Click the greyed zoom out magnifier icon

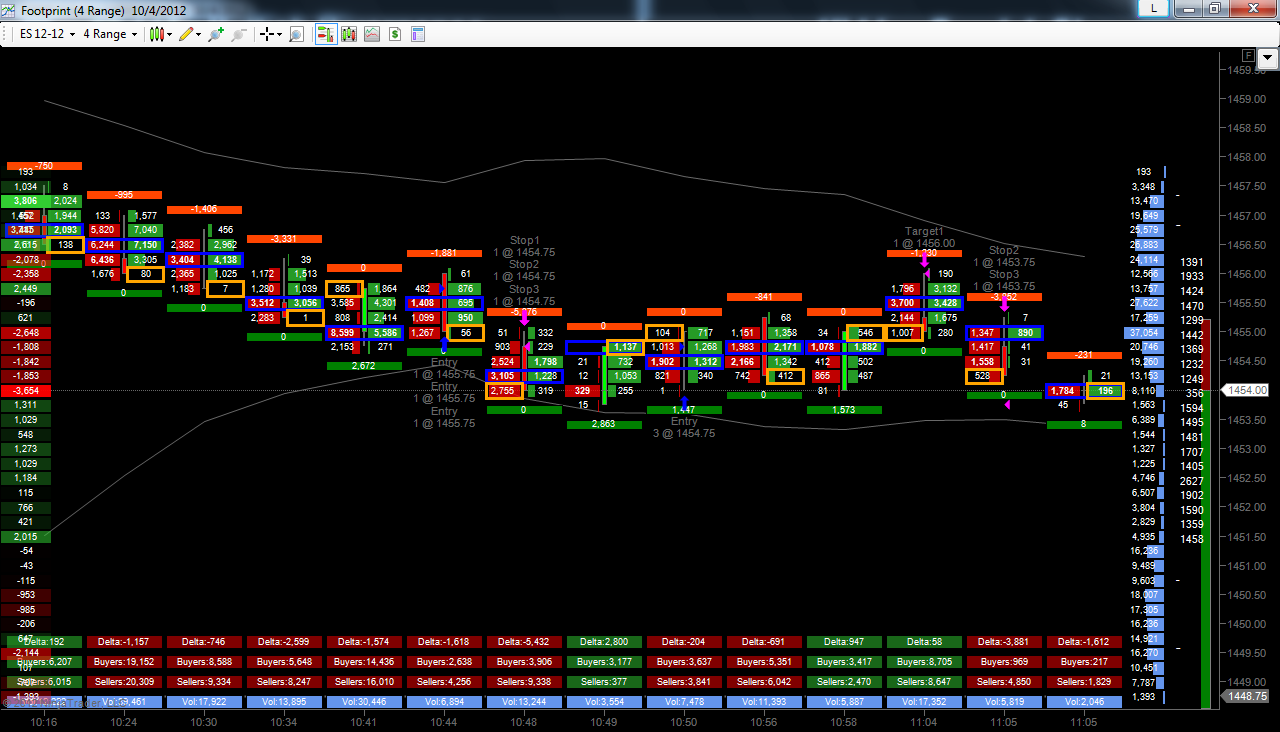[x=238, y=34]
